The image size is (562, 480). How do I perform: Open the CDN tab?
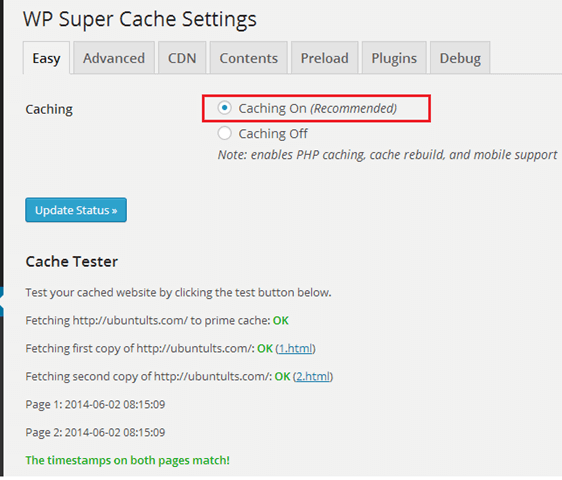[182, 58]
